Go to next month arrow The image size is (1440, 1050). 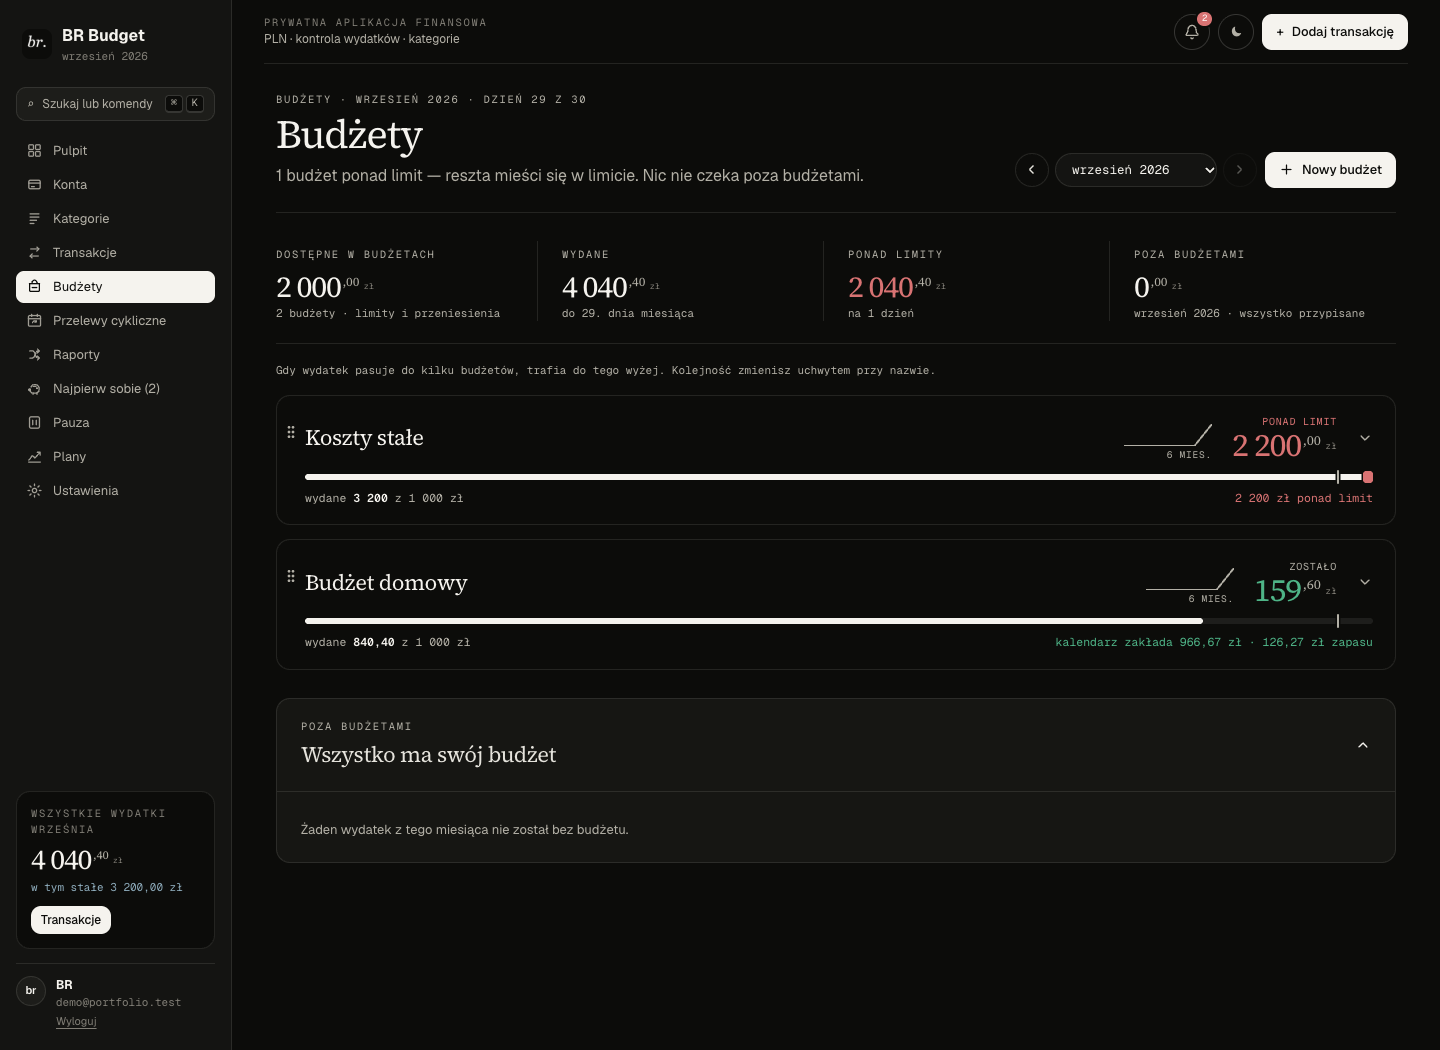click(x=1240, y=170)
